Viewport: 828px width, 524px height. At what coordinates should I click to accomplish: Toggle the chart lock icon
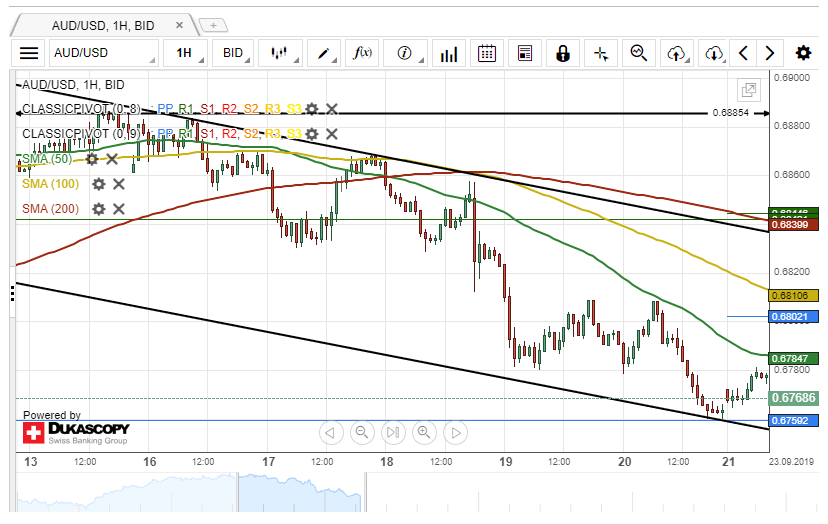pos(563,53)
